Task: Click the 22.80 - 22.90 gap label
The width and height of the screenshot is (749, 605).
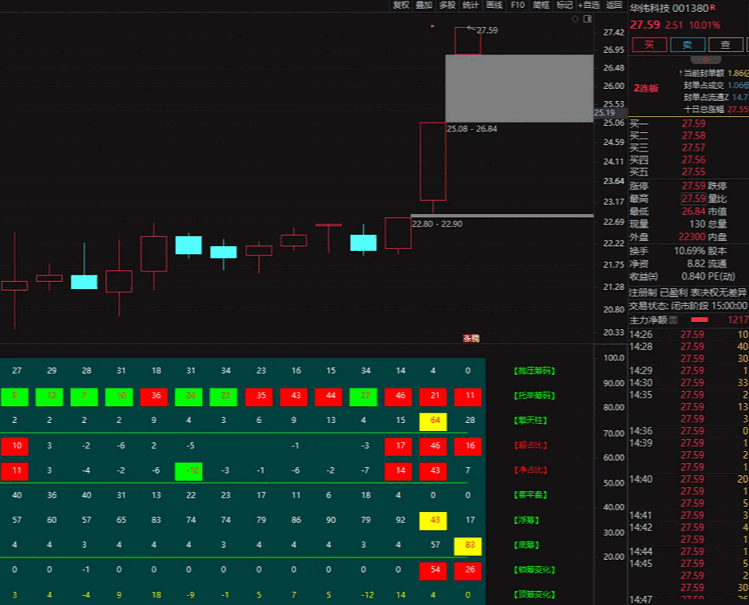Action: coord(437,224)
